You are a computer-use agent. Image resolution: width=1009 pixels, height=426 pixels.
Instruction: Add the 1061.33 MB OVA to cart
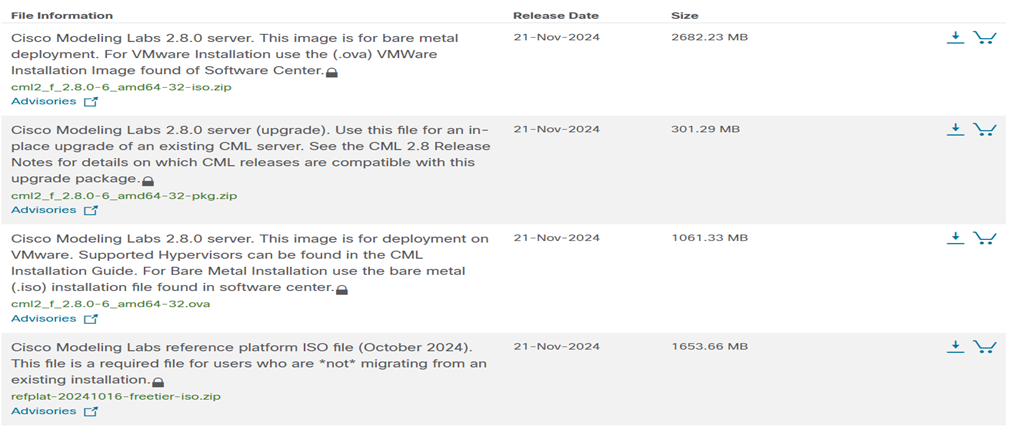point(985,239)
